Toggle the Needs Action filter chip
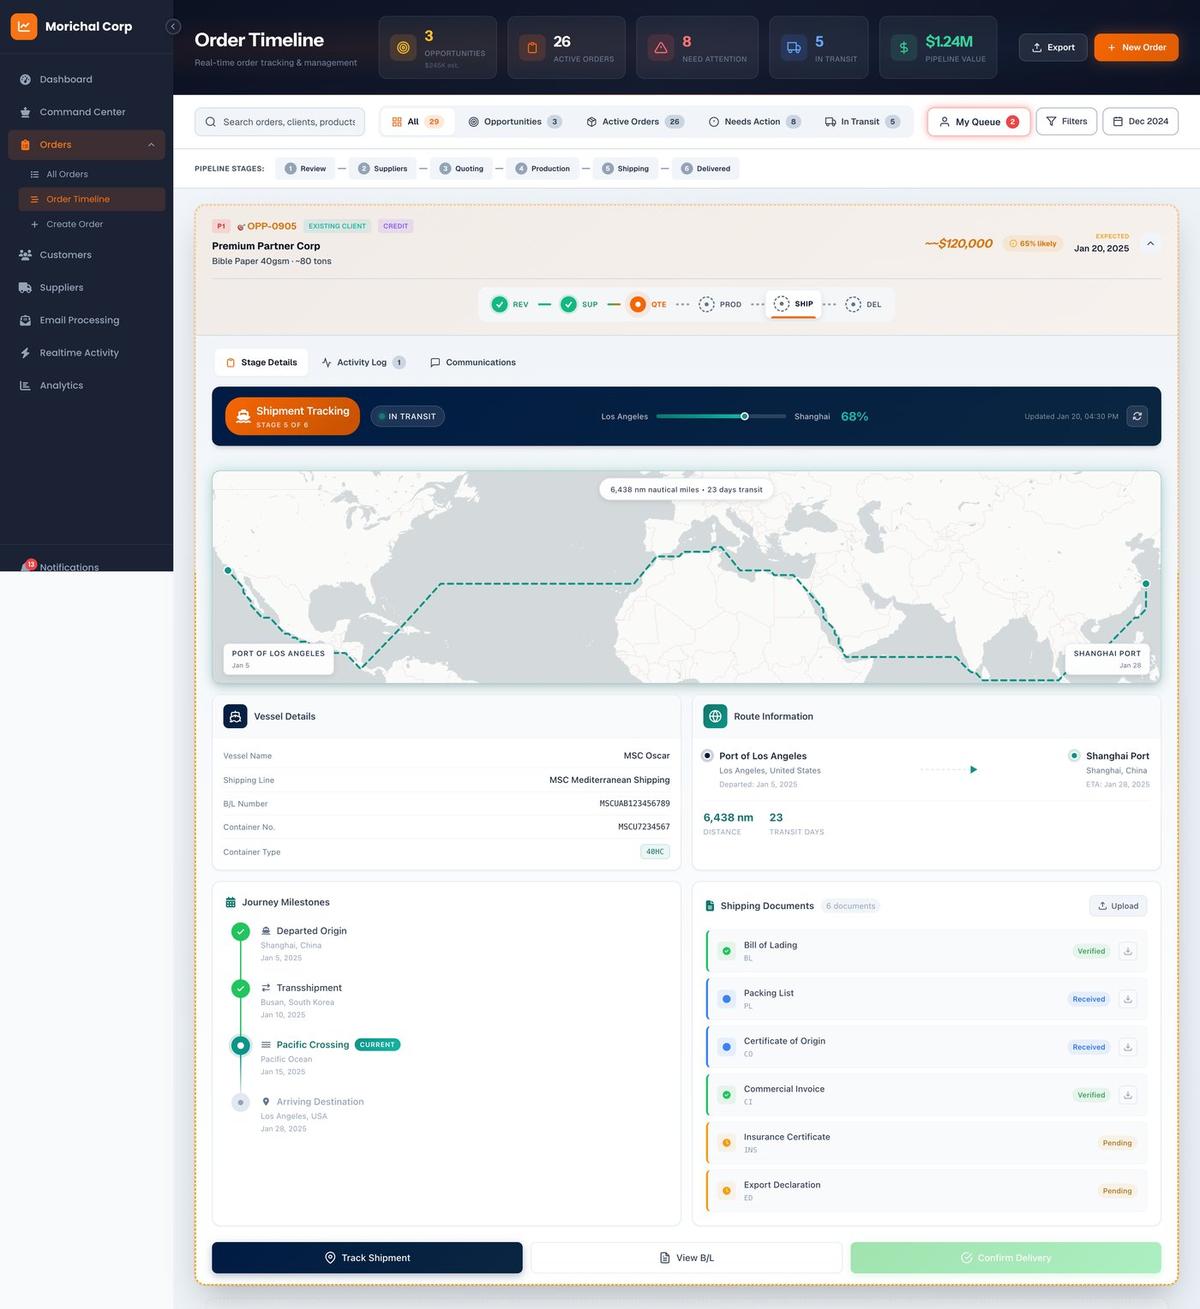The image size is (1200, 1309). 753,122
